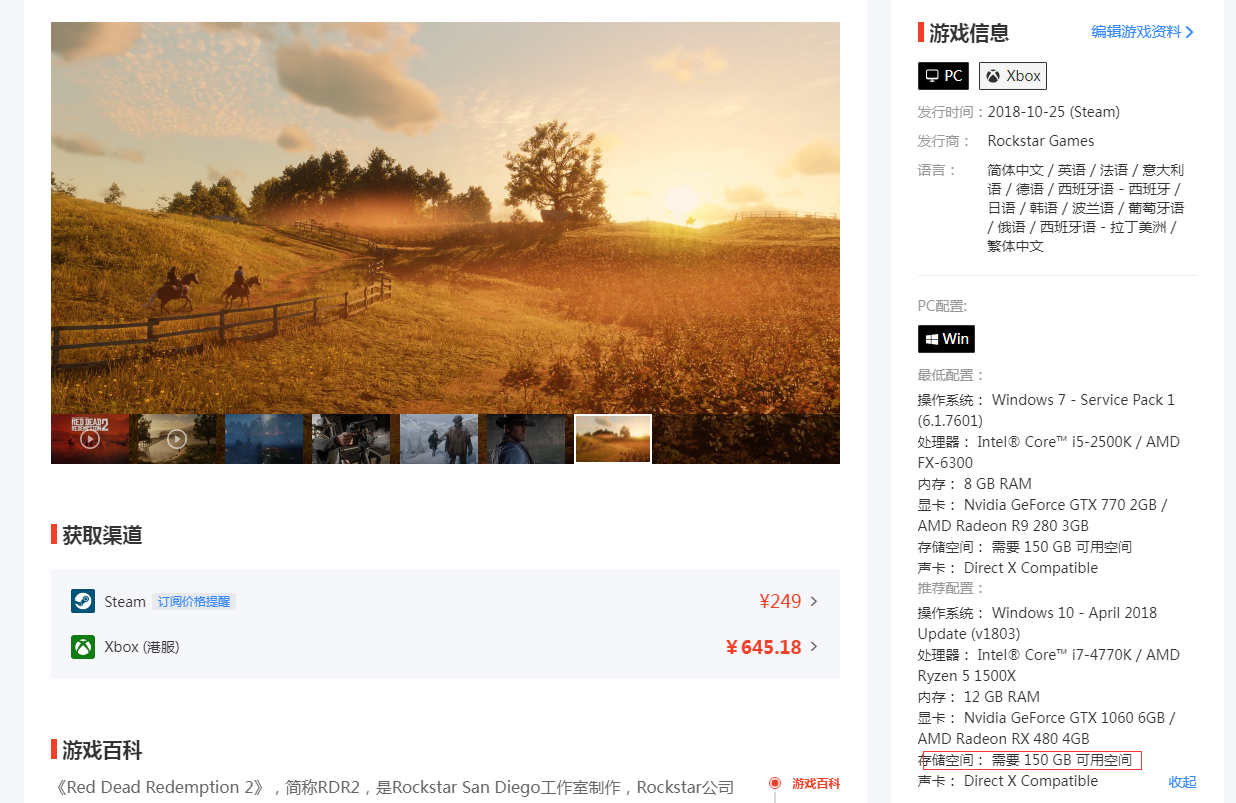1236x803 pixels.
Task: Select the Xbox platform tag
Action: click(1013, 76)
